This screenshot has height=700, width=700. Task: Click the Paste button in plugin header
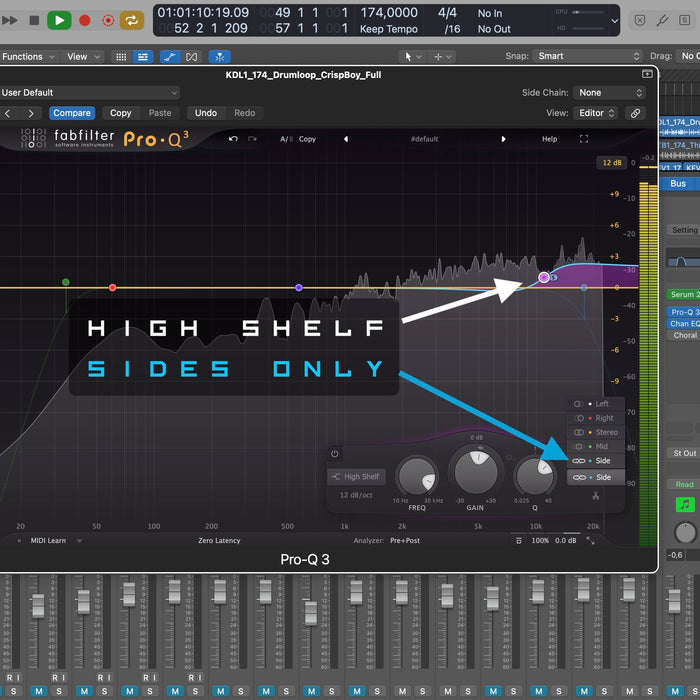click(160, 113)
